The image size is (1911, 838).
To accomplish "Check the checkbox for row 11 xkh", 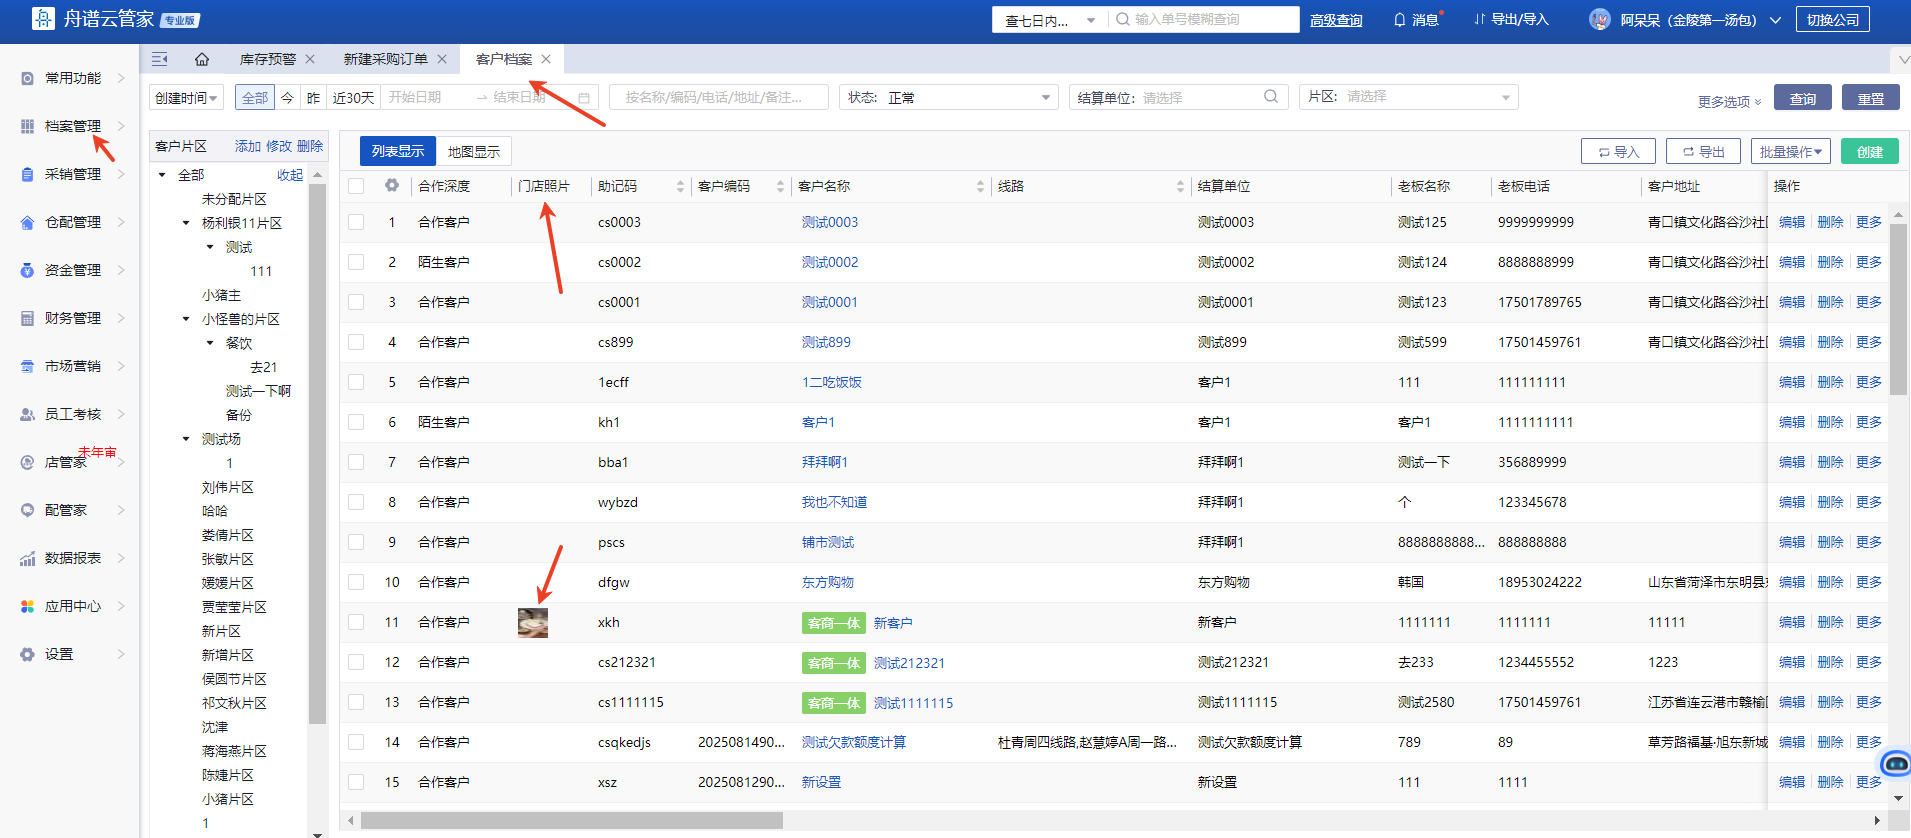I will 356,622.
